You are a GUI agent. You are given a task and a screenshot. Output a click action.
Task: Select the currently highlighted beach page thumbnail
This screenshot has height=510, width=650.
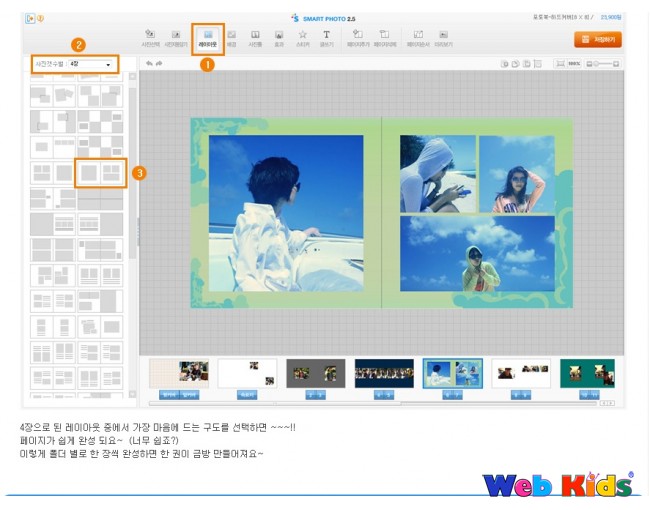coord(452,373)
